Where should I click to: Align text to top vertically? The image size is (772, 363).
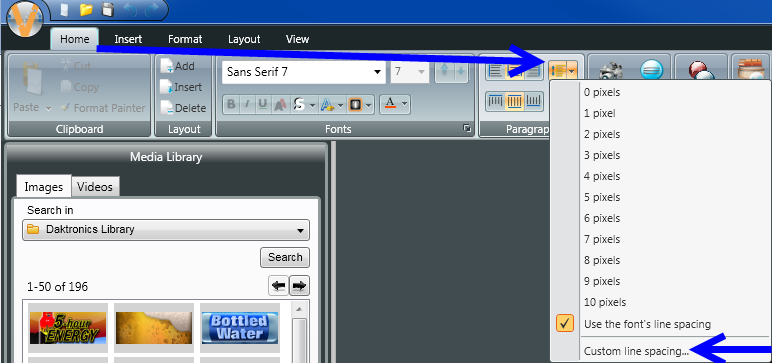(496, 101)
